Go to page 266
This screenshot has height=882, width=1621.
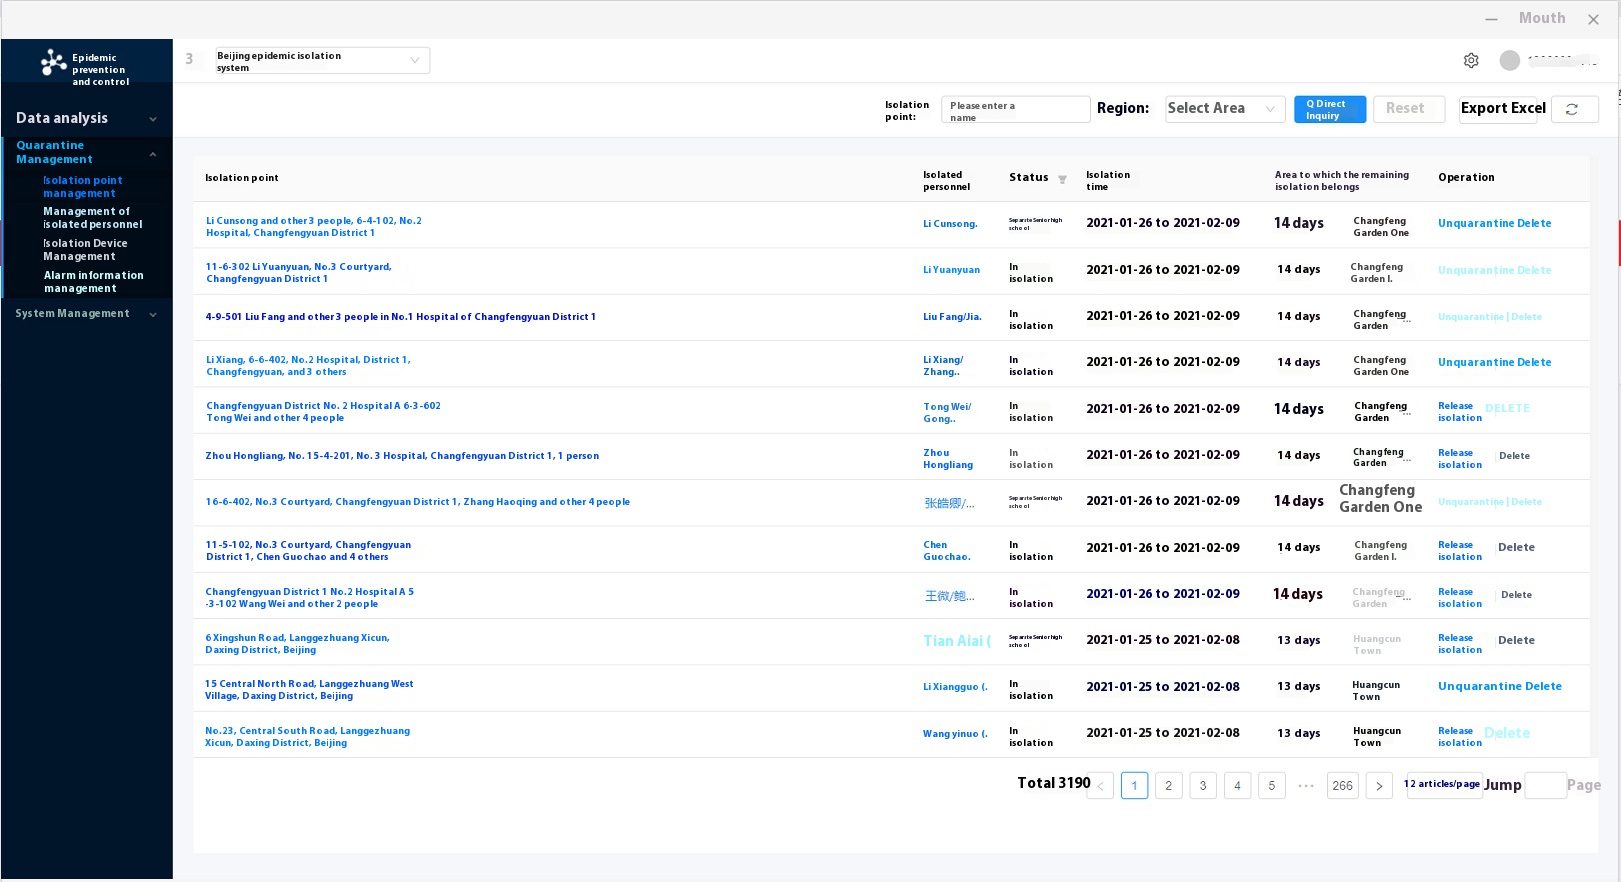(x=1342, y=786)
